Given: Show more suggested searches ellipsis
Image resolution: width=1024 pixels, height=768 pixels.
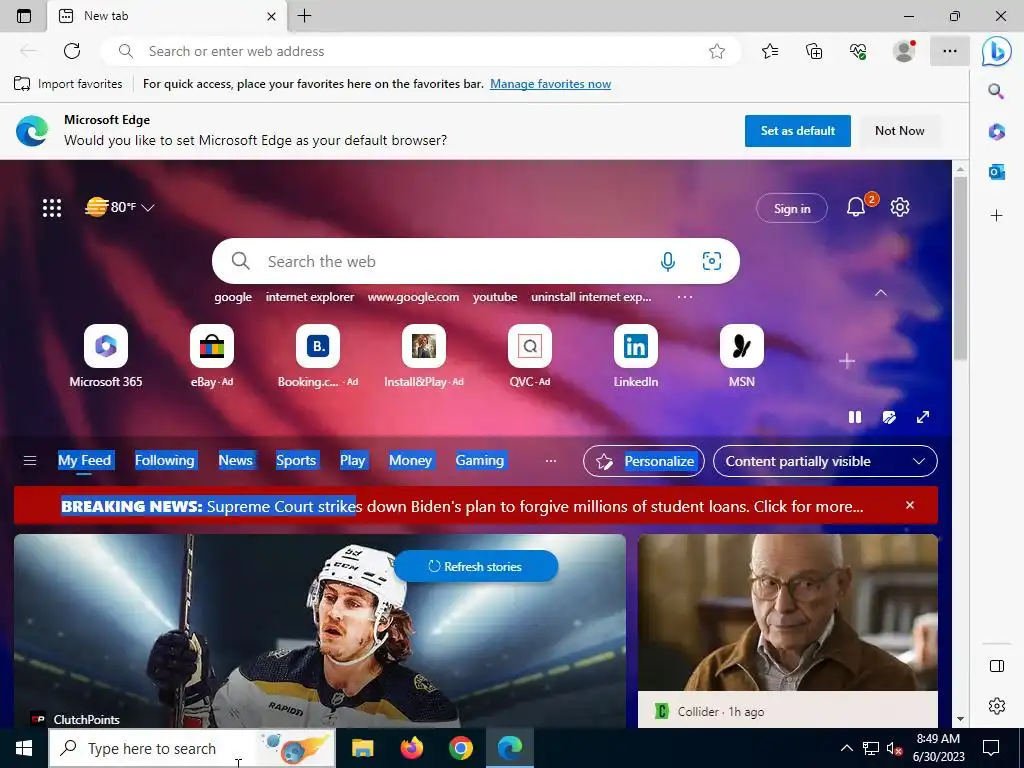Looking at the screenshot, I should coord(684,297).
